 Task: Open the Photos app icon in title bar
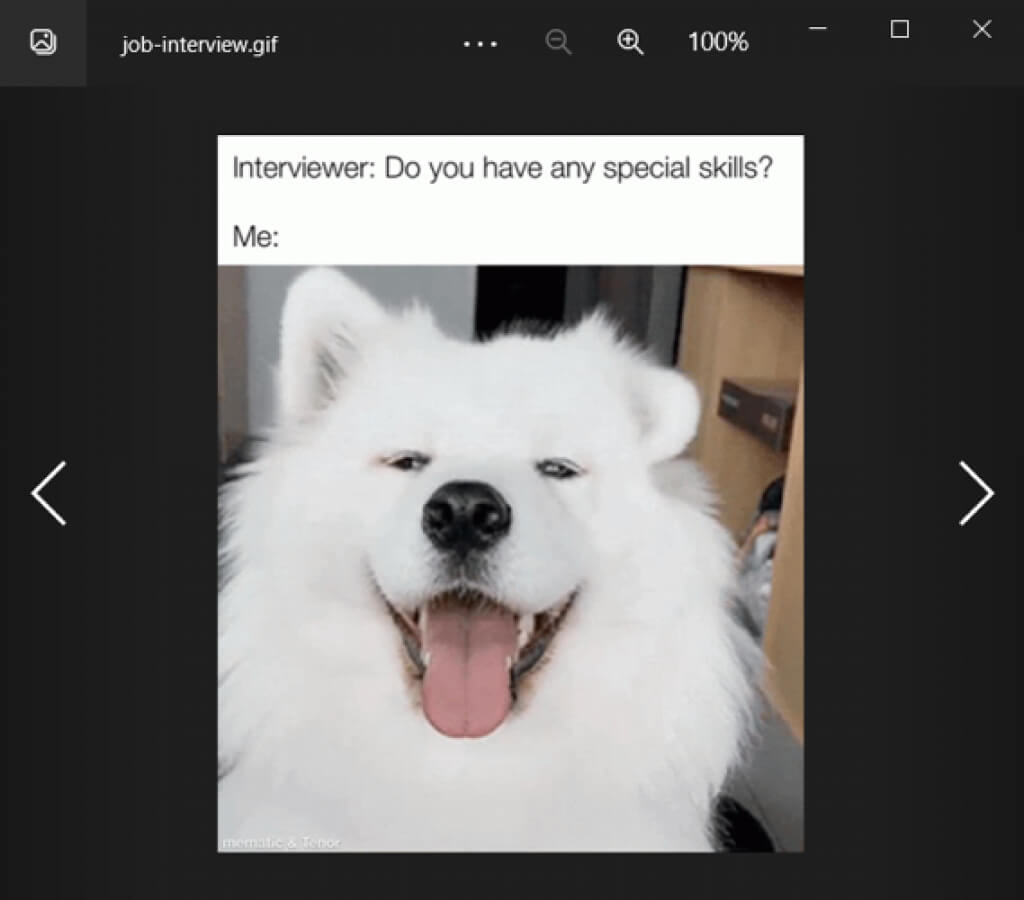pos(43,42)
